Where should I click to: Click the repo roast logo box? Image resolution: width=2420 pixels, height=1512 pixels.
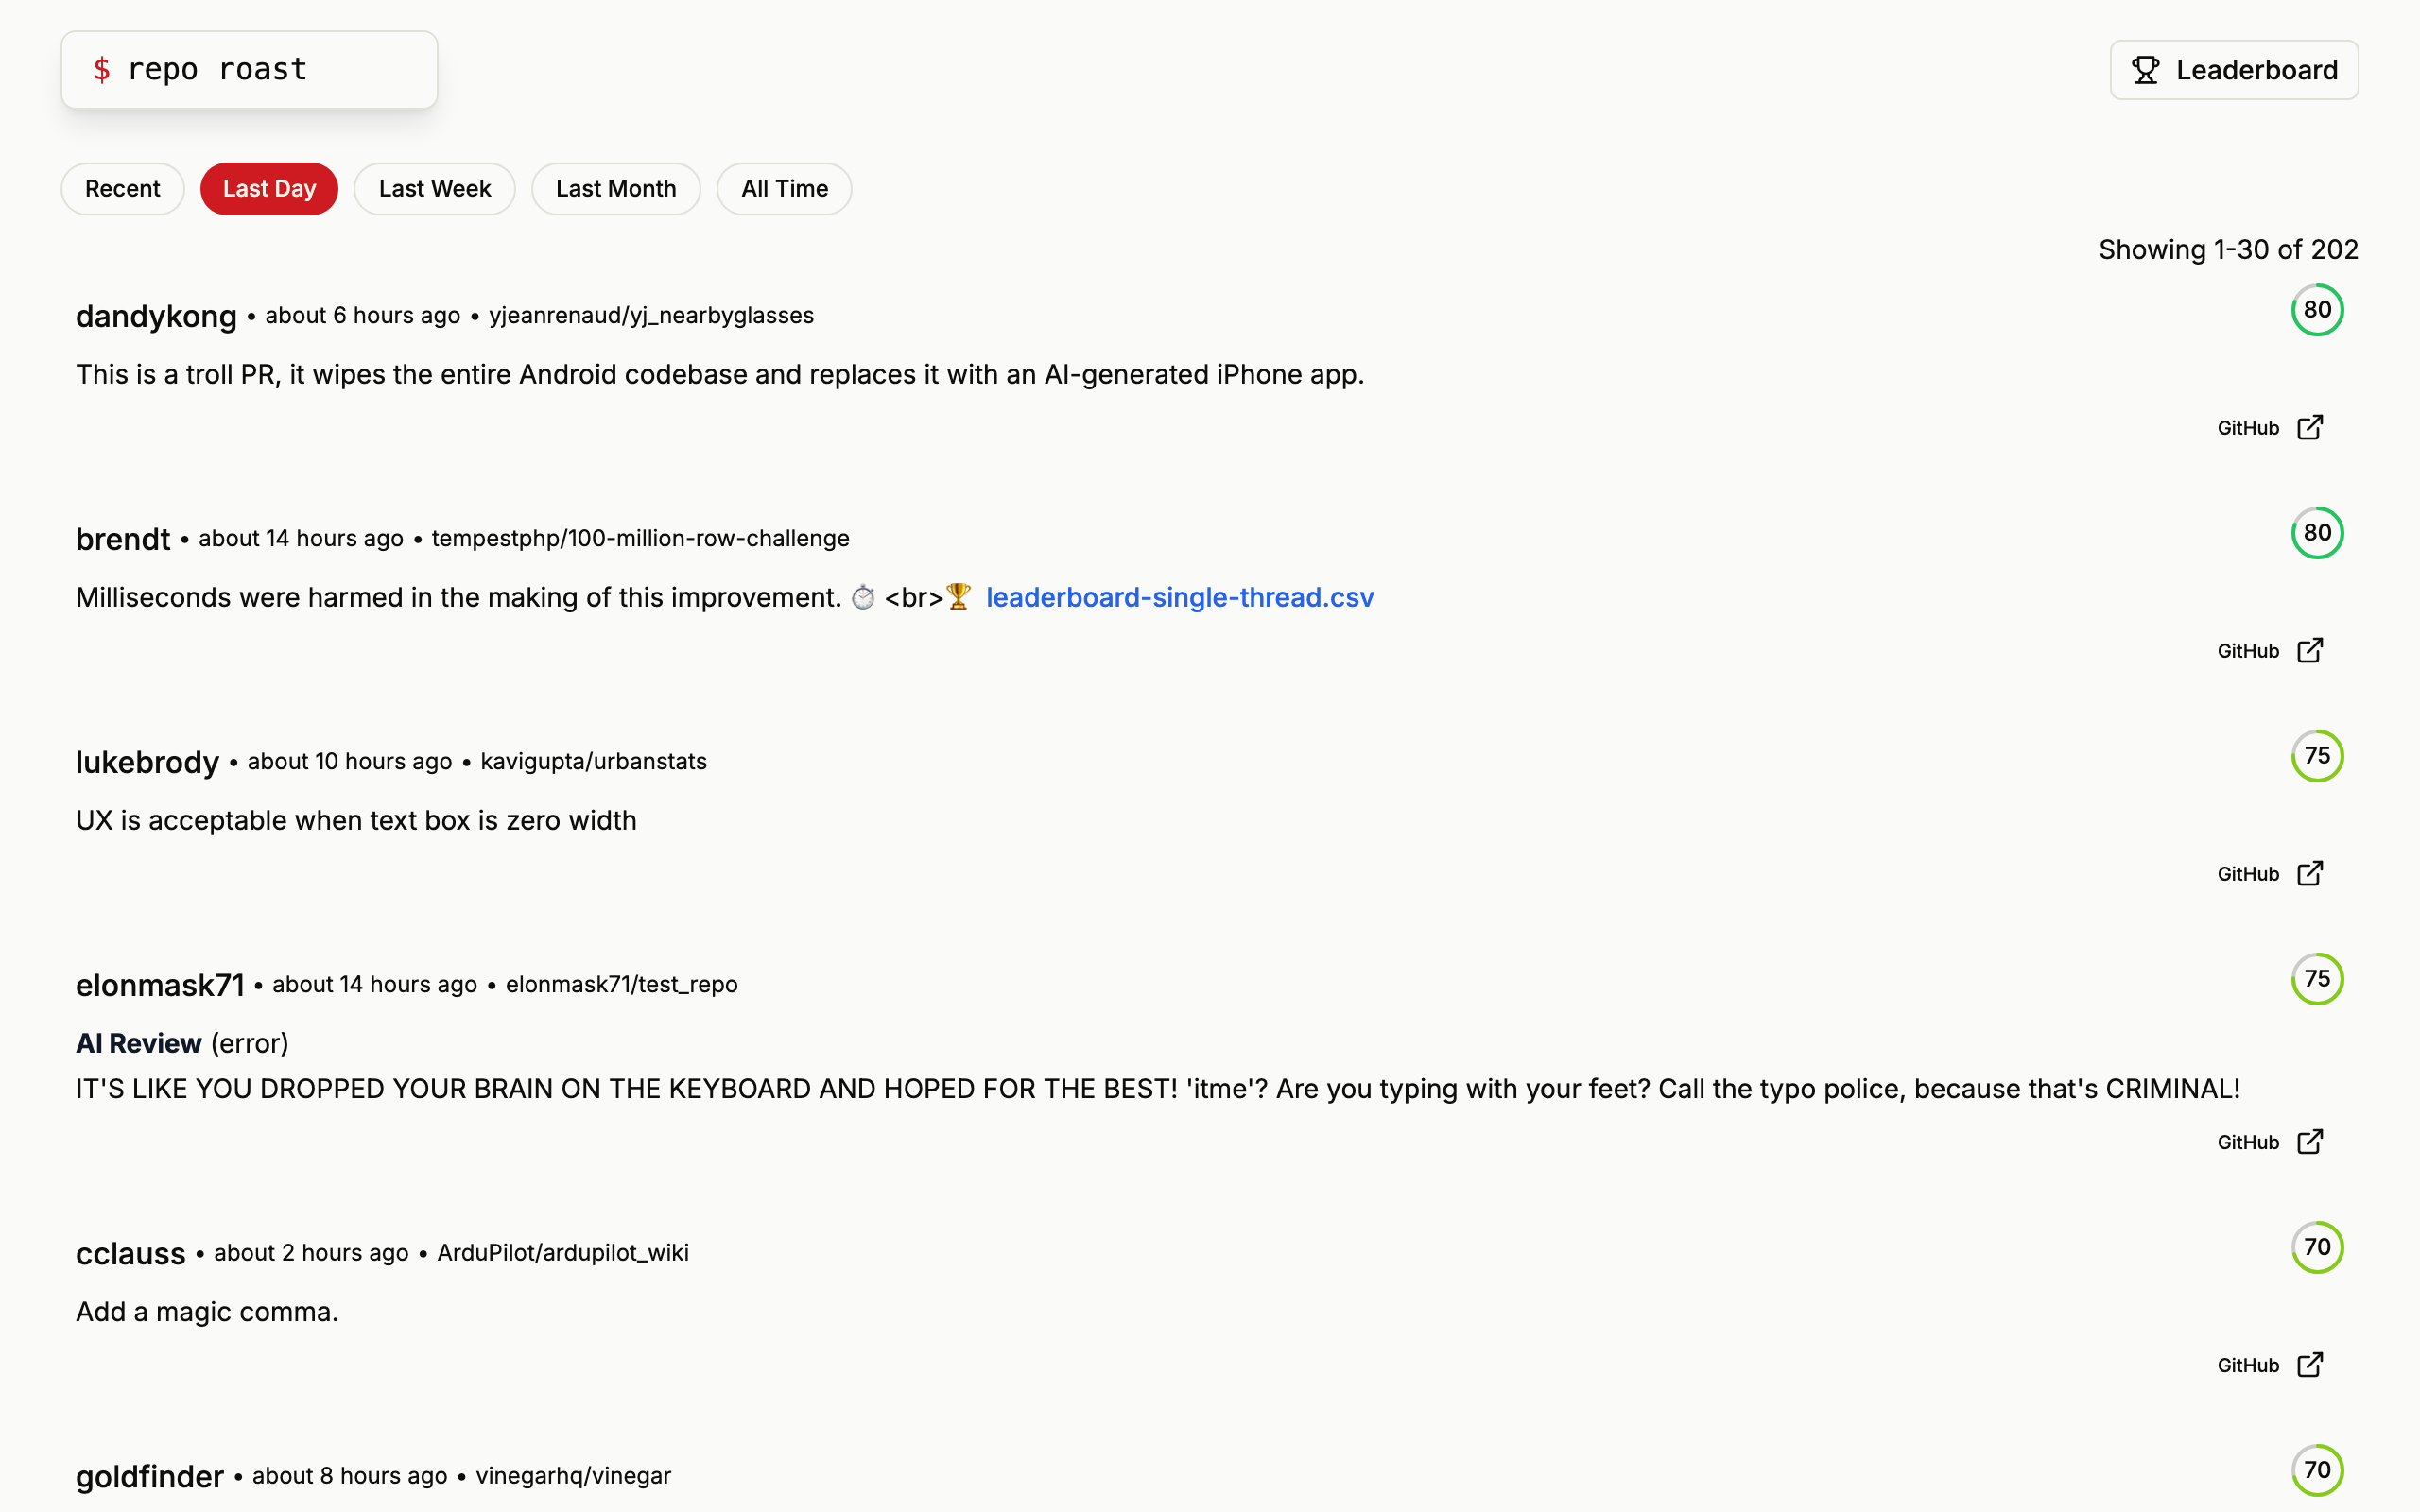point(249,70)
